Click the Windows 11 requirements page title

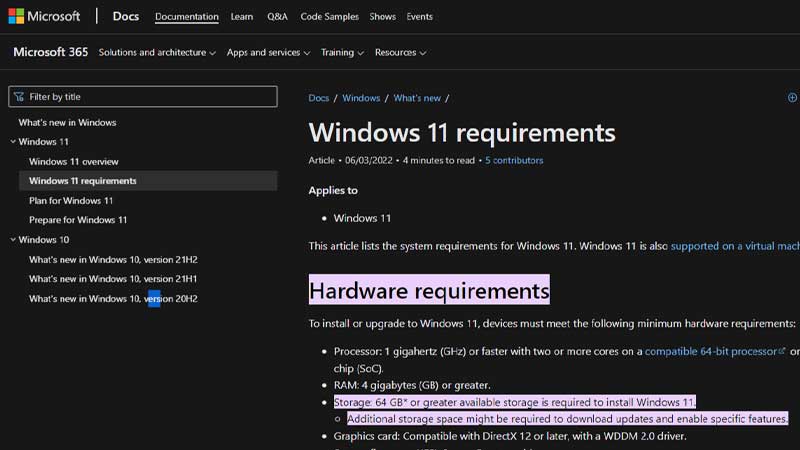462,132
